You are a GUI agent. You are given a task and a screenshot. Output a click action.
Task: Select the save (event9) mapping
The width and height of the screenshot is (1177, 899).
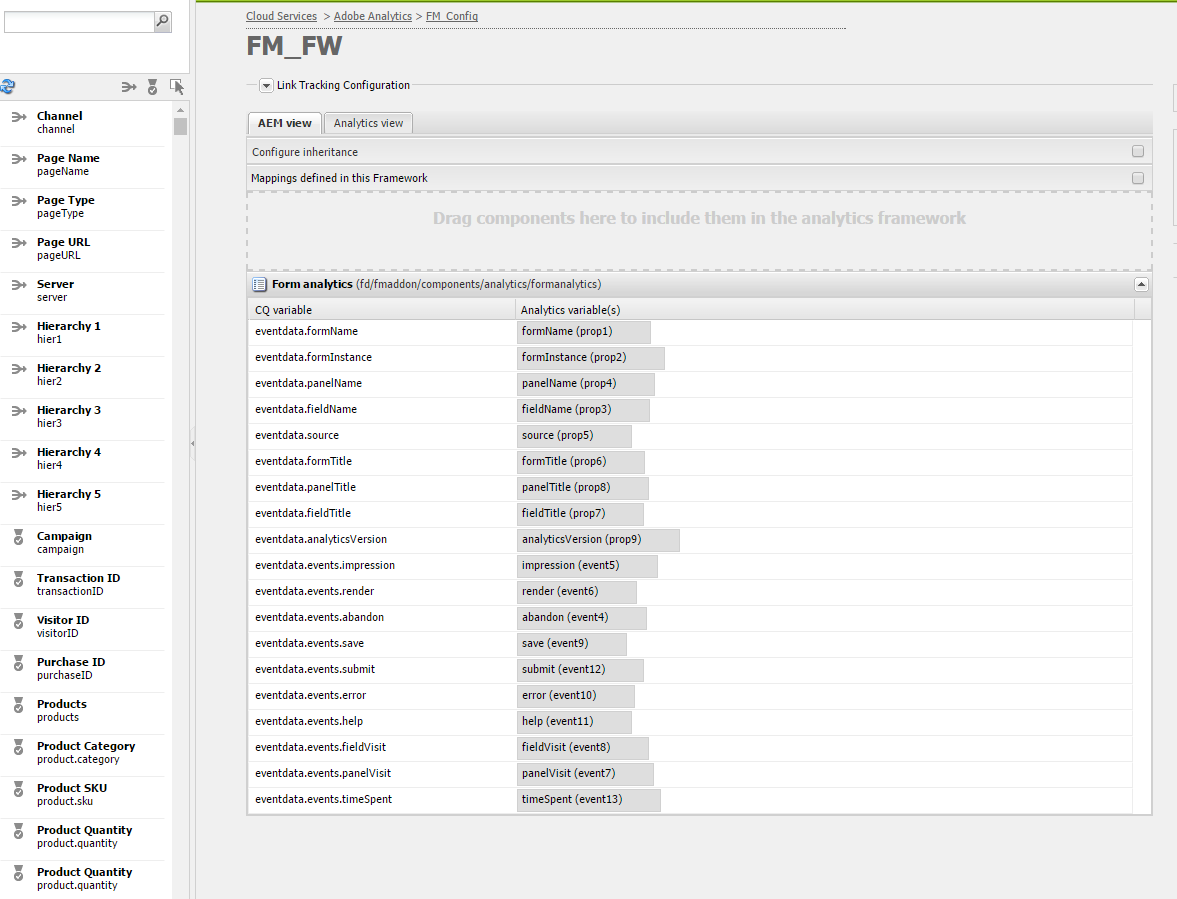tap(572, 644)
